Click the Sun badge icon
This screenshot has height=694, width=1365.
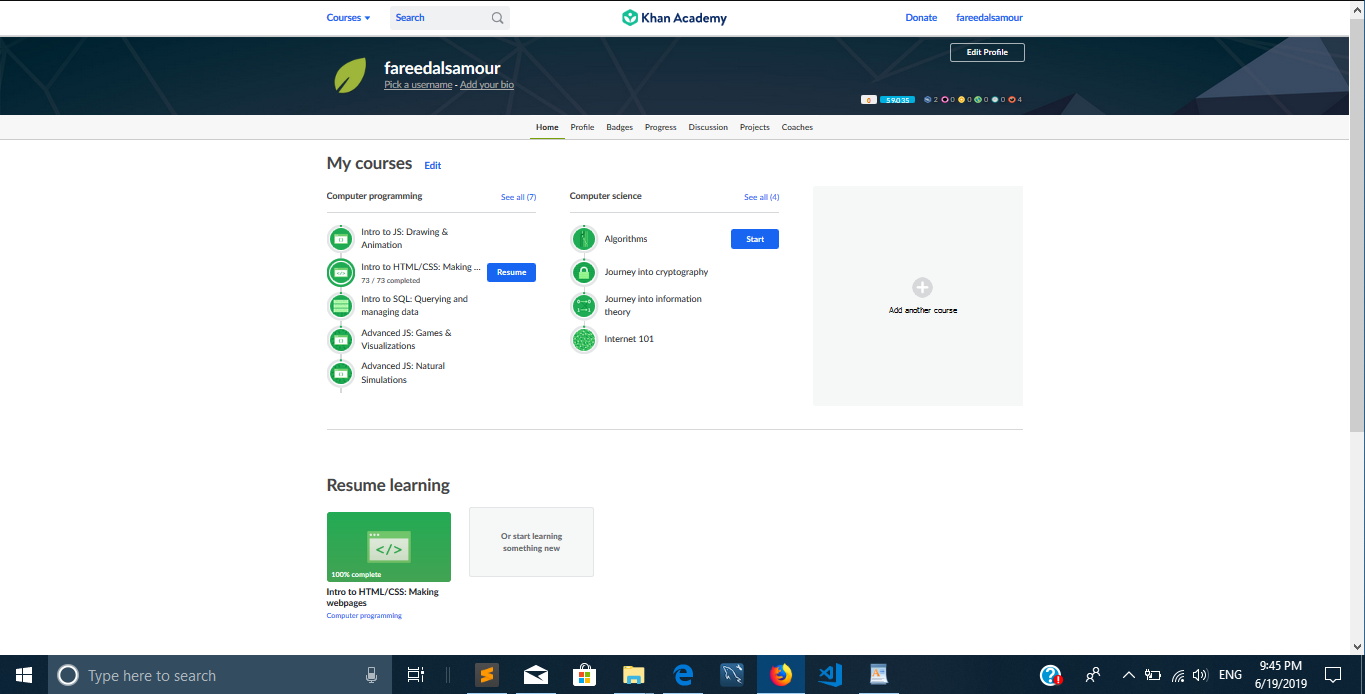961,100
